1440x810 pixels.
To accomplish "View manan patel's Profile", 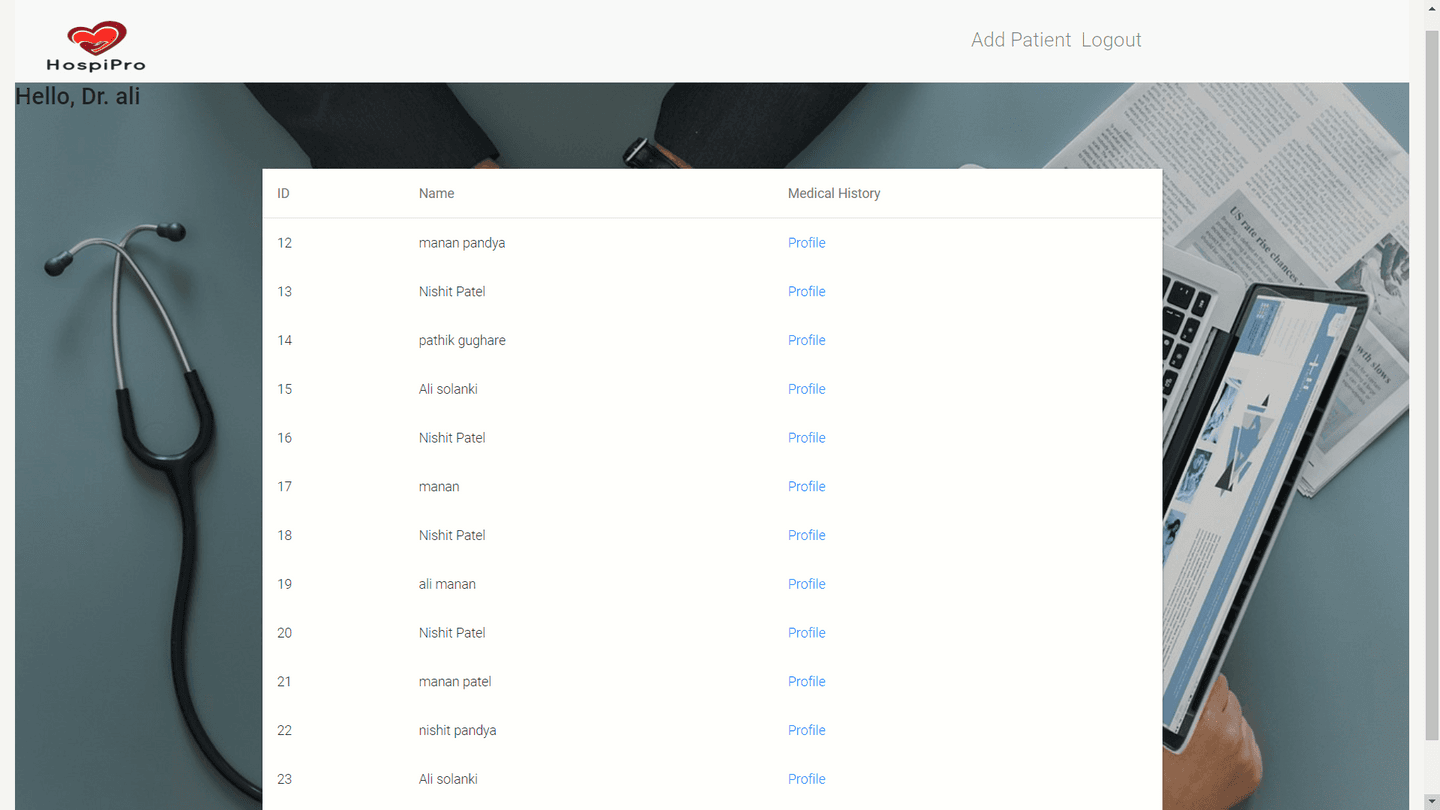I will pyautogui.click(x=806, y=682).
